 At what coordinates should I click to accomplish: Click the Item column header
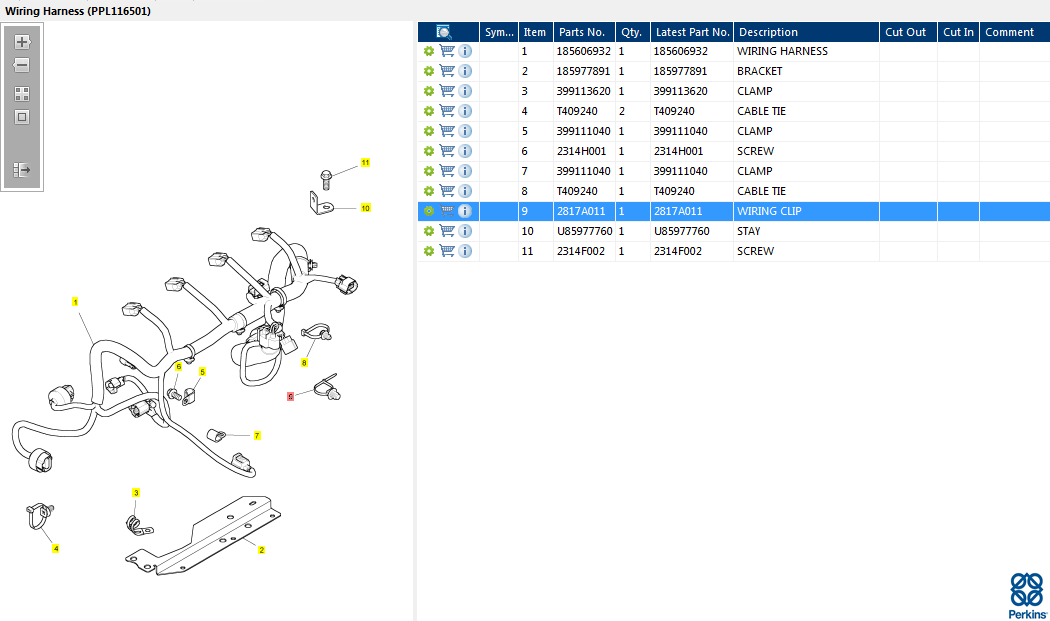[x=535, y=32]
